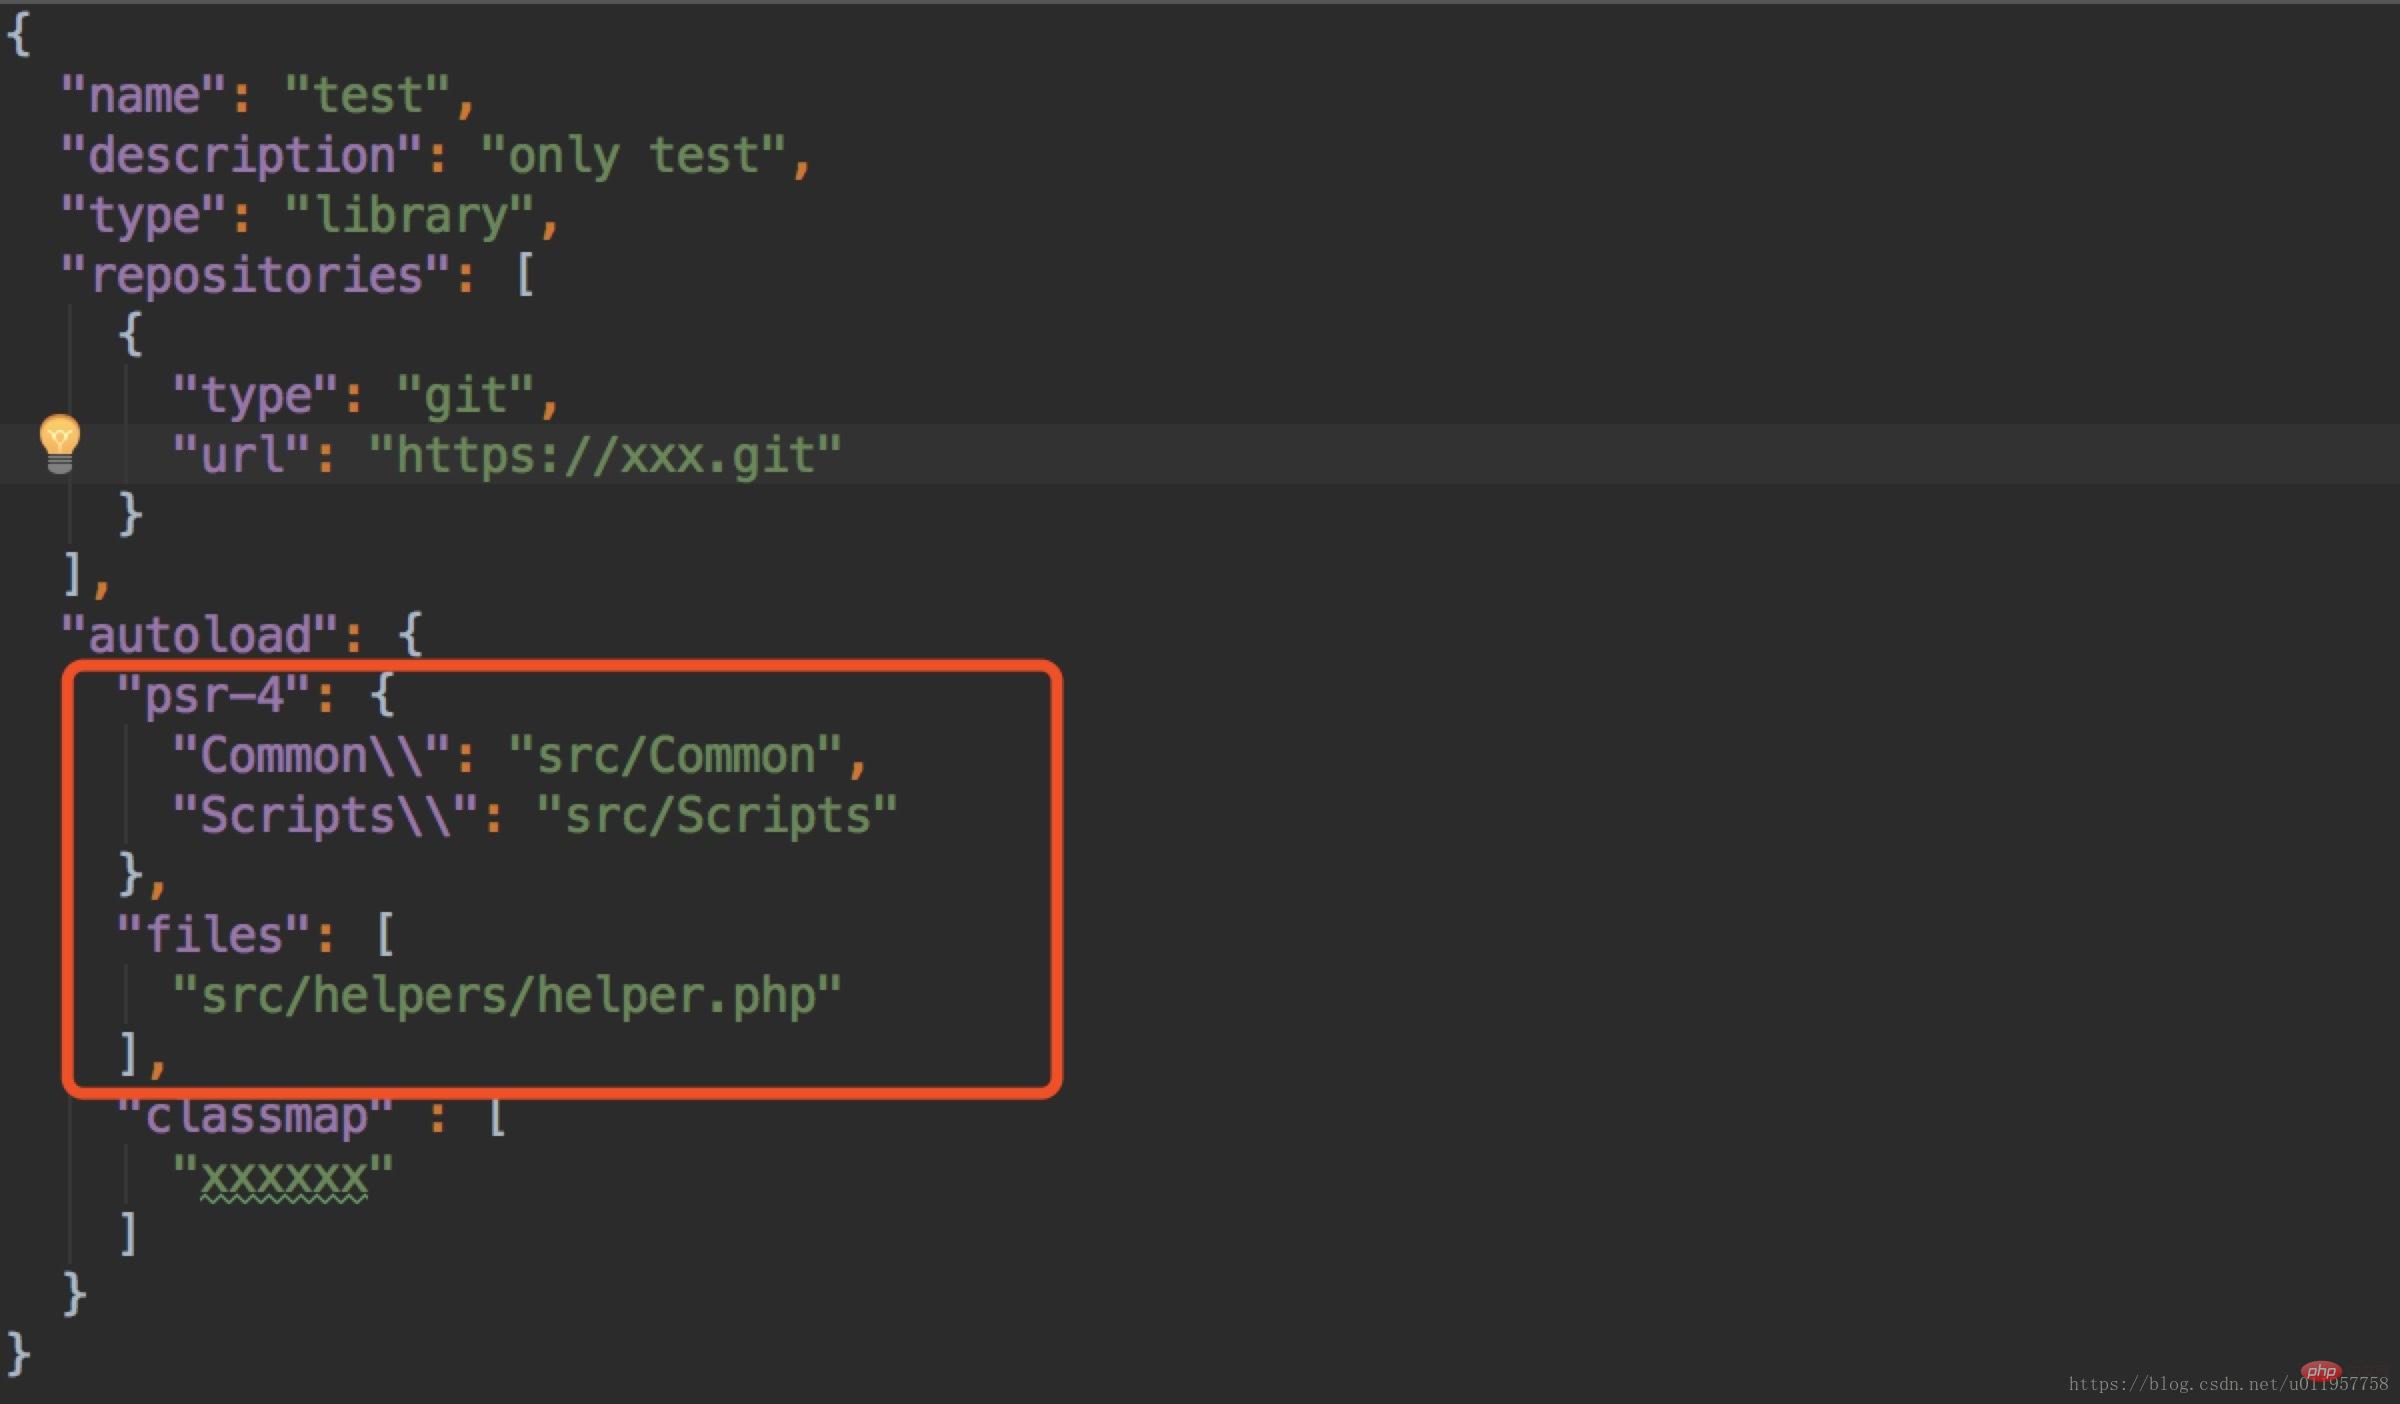This screenshot has width=2400, height=1404.
Task: Click the "src/helpers/helper.php" file entry
Action: pyautogui.click(x=507, y=996)
